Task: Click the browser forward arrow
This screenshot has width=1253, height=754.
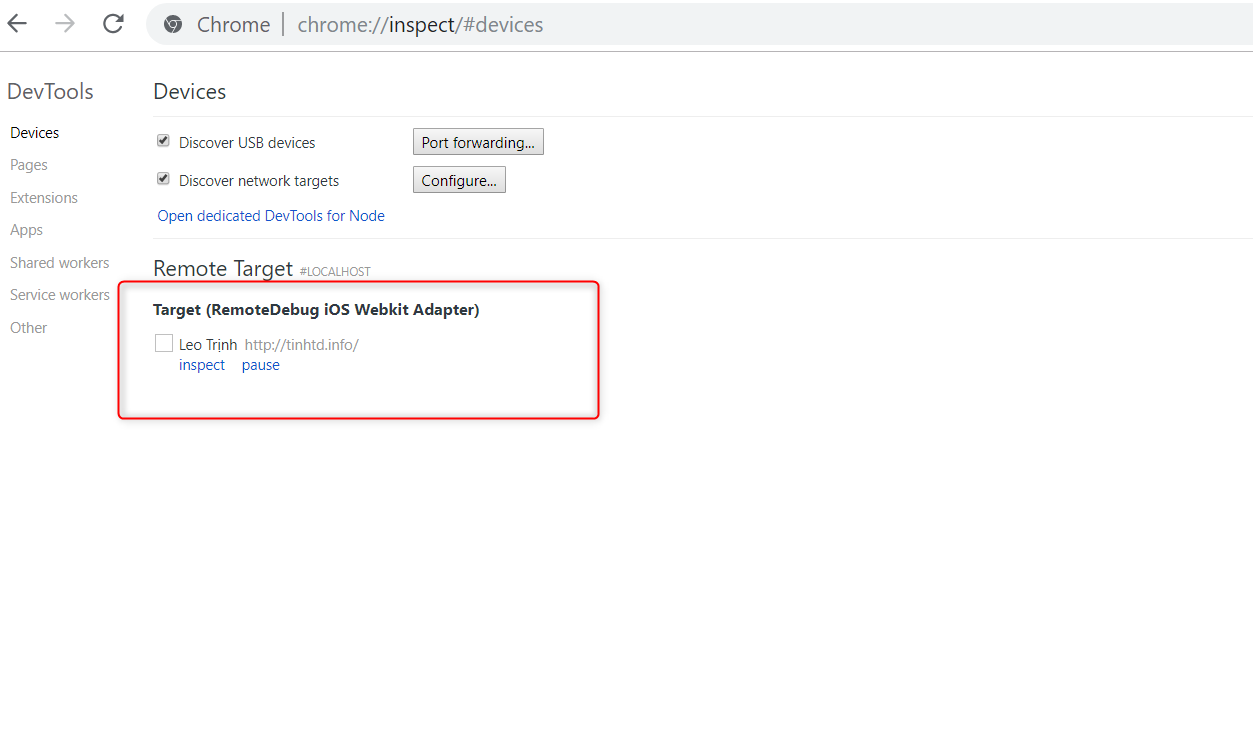Action: [66, 24]
